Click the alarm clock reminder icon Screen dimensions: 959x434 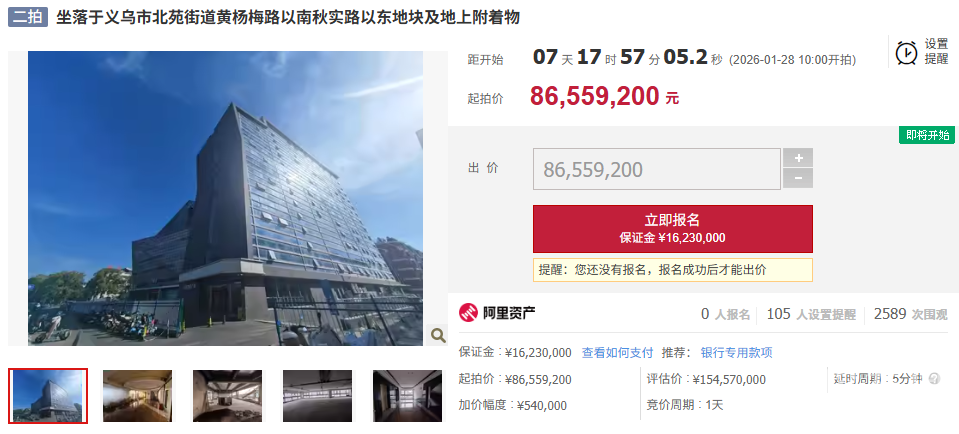[x=906, y=53]
